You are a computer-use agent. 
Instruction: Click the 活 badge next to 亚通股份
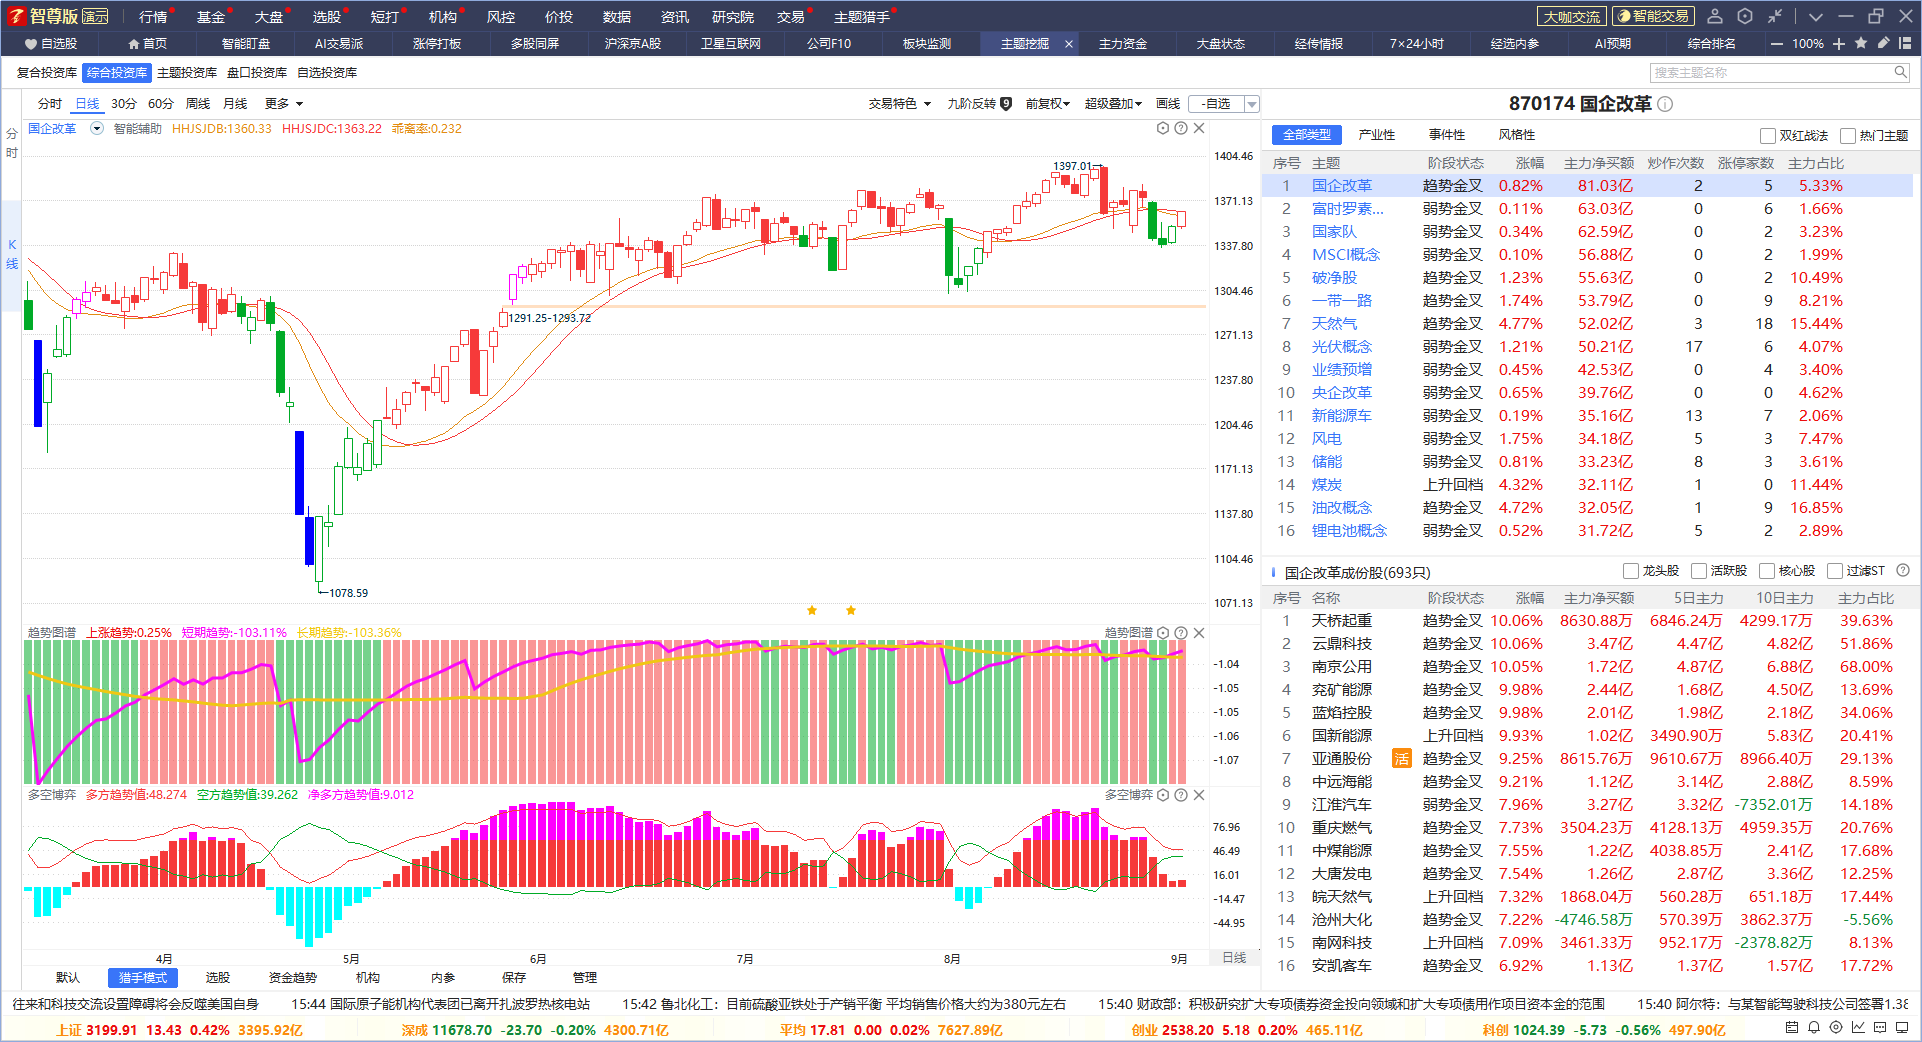coord(1402,759)
